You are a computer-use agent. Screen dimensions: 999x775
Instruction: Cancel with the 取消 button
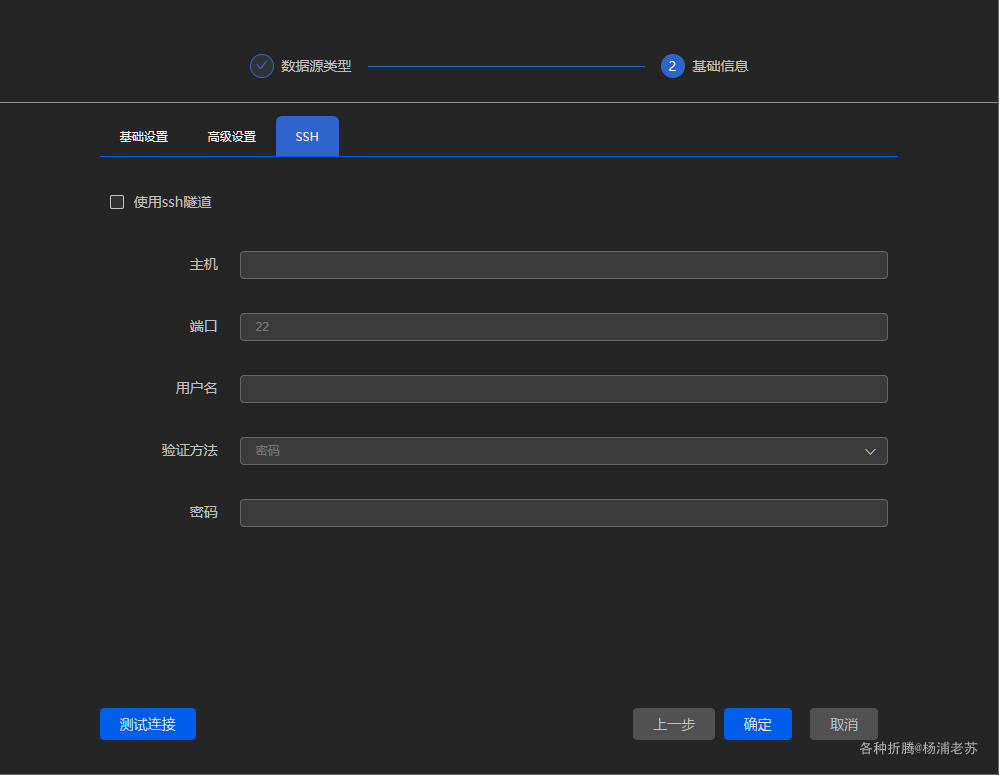pyautogui.click(x=844, y=724)
